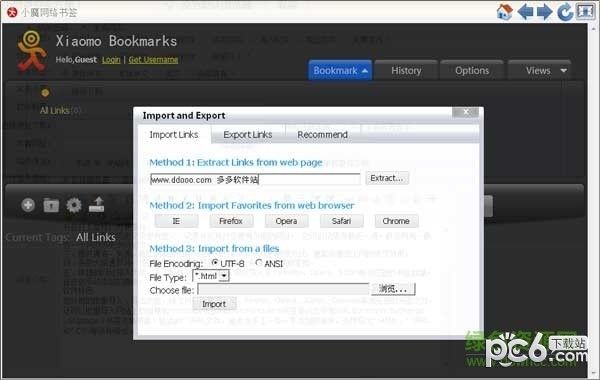
Task: Import favorites from Safari
Action: pos(341,221)
